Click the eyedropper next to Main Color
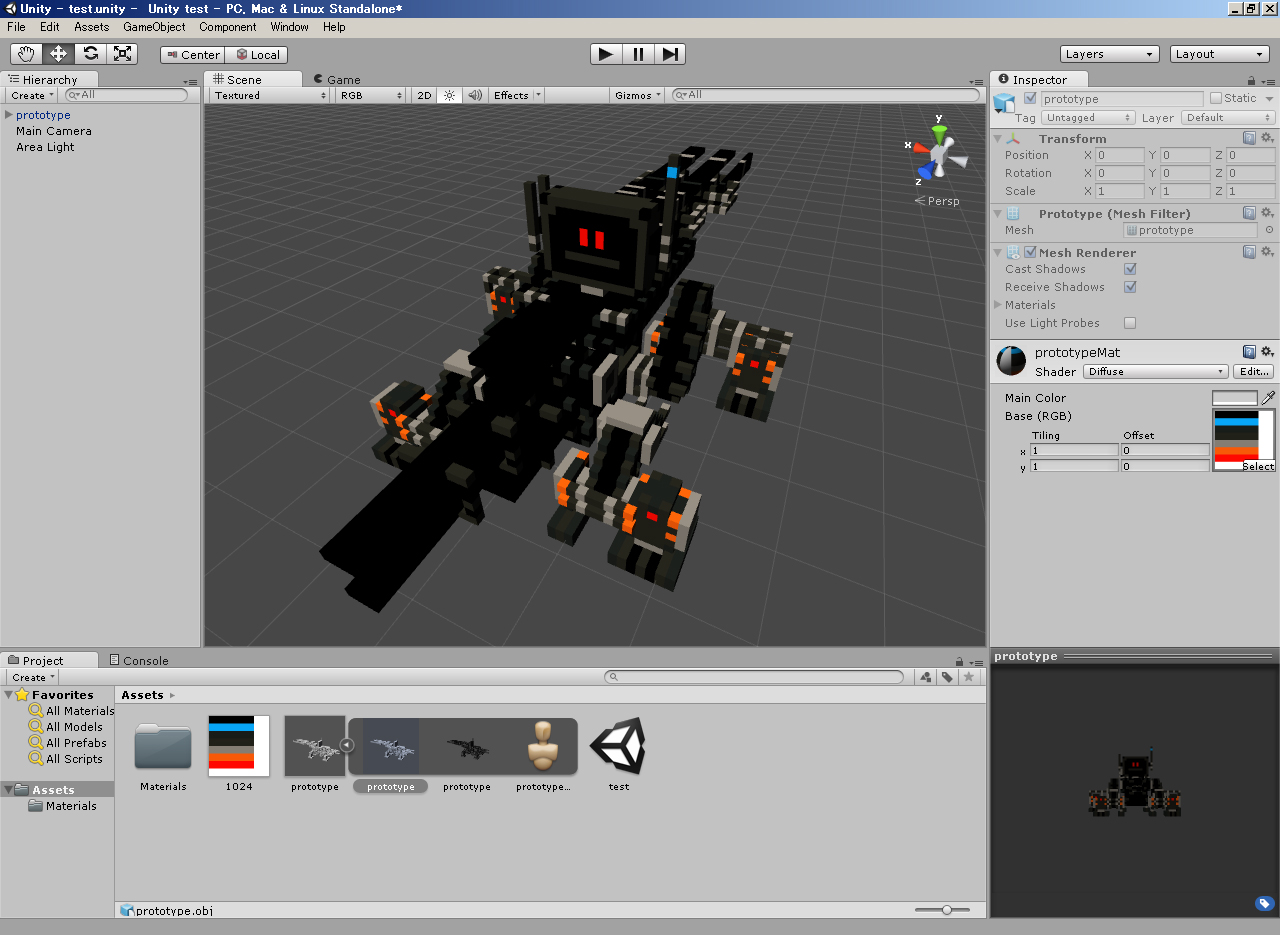 coord(1268,398)
